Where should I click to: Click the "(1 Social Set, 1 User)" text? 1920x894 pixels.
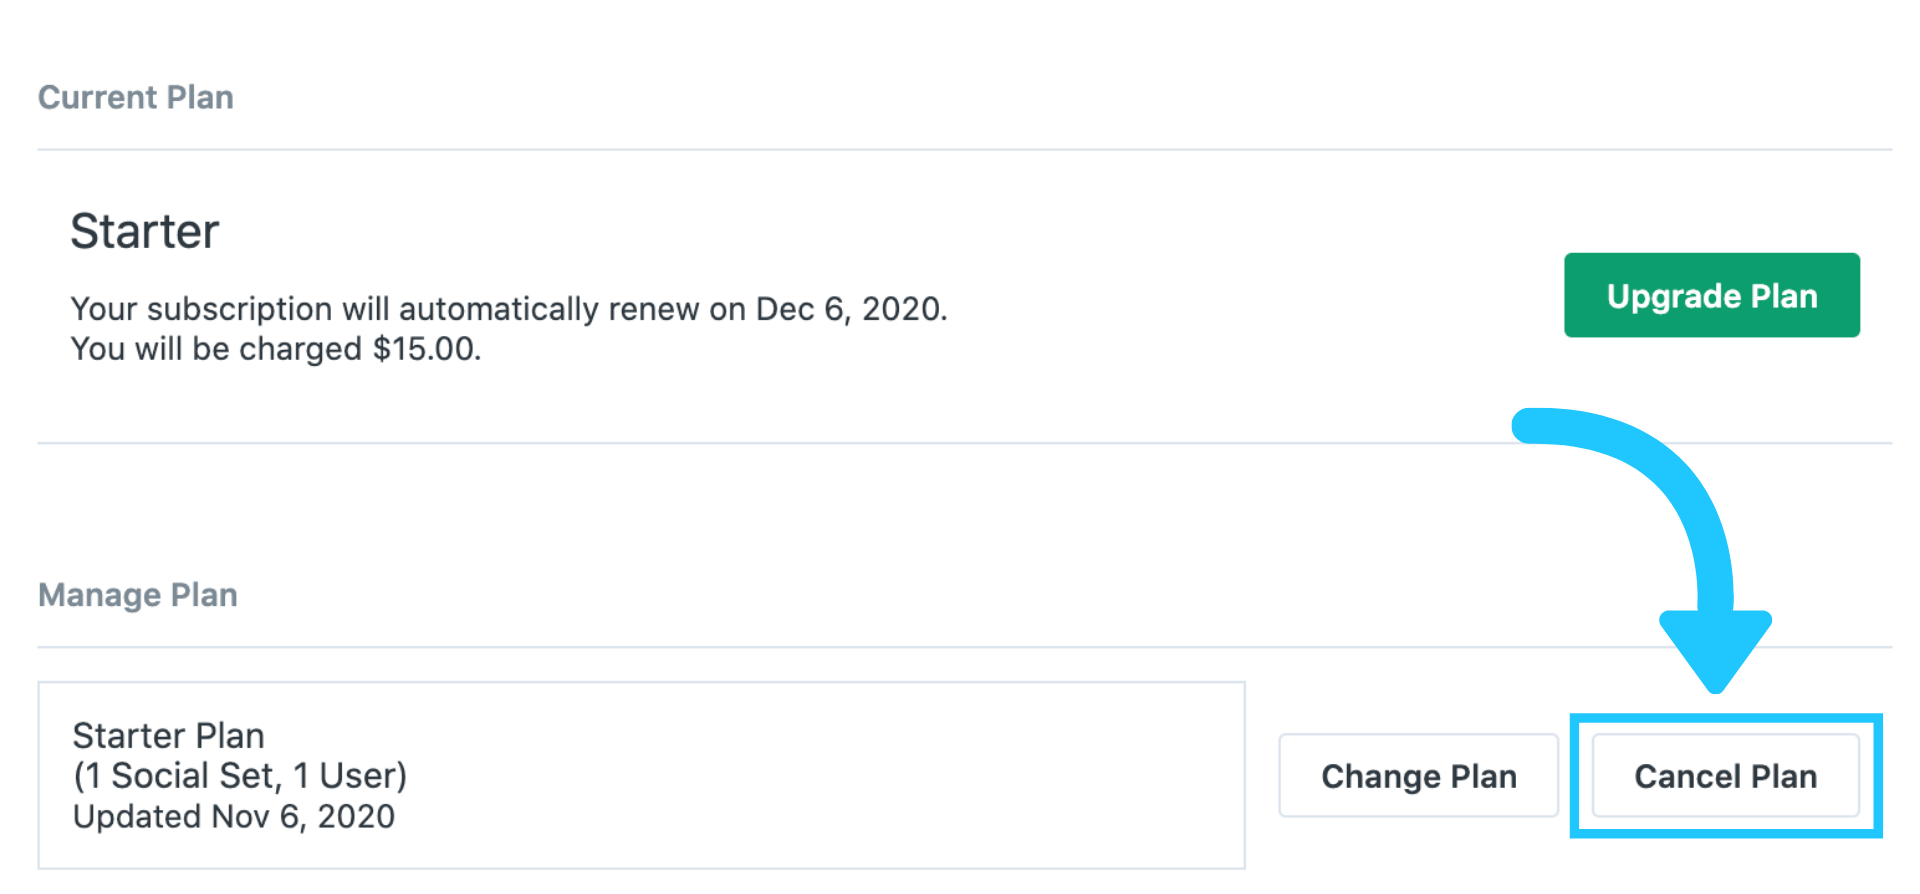[240, 776]
